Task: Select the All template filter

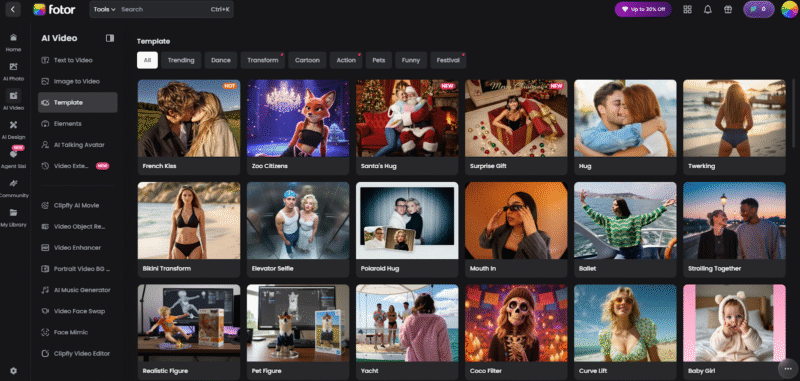Action: coord(147,60)
